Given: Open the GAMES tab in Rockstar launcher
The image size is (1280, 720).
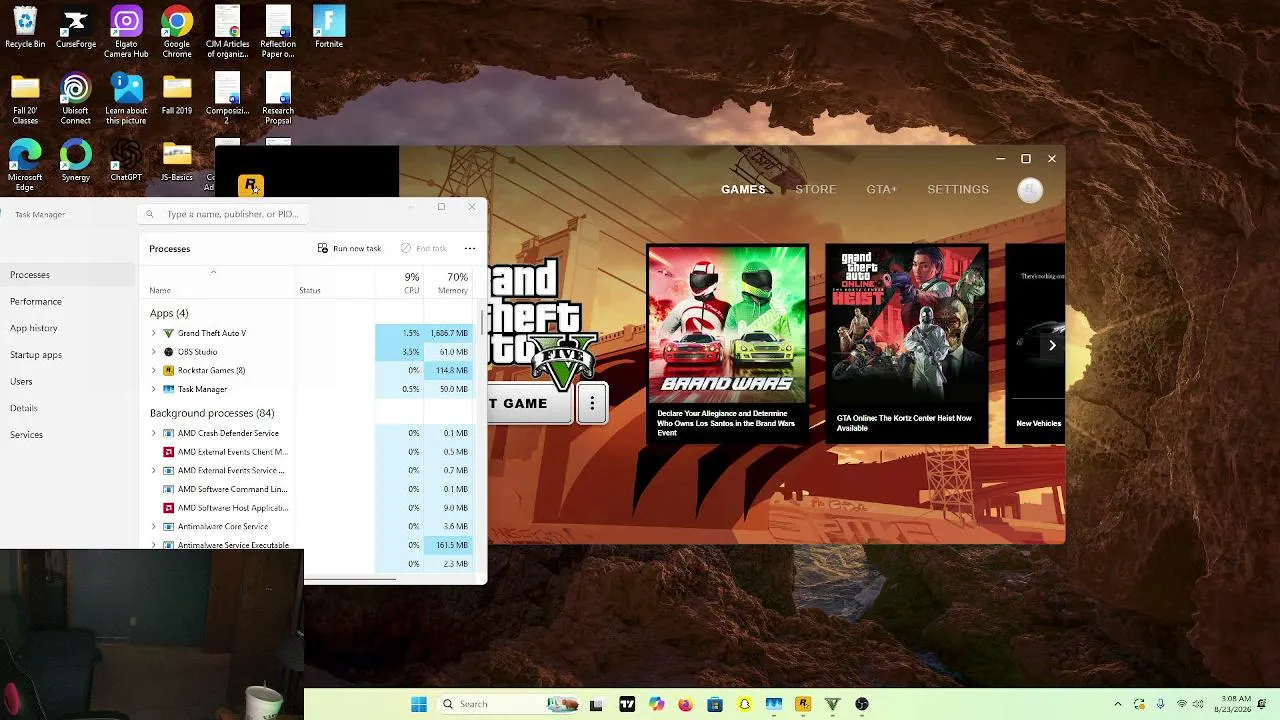Looking at the screenshot, I should click(743, 190).
